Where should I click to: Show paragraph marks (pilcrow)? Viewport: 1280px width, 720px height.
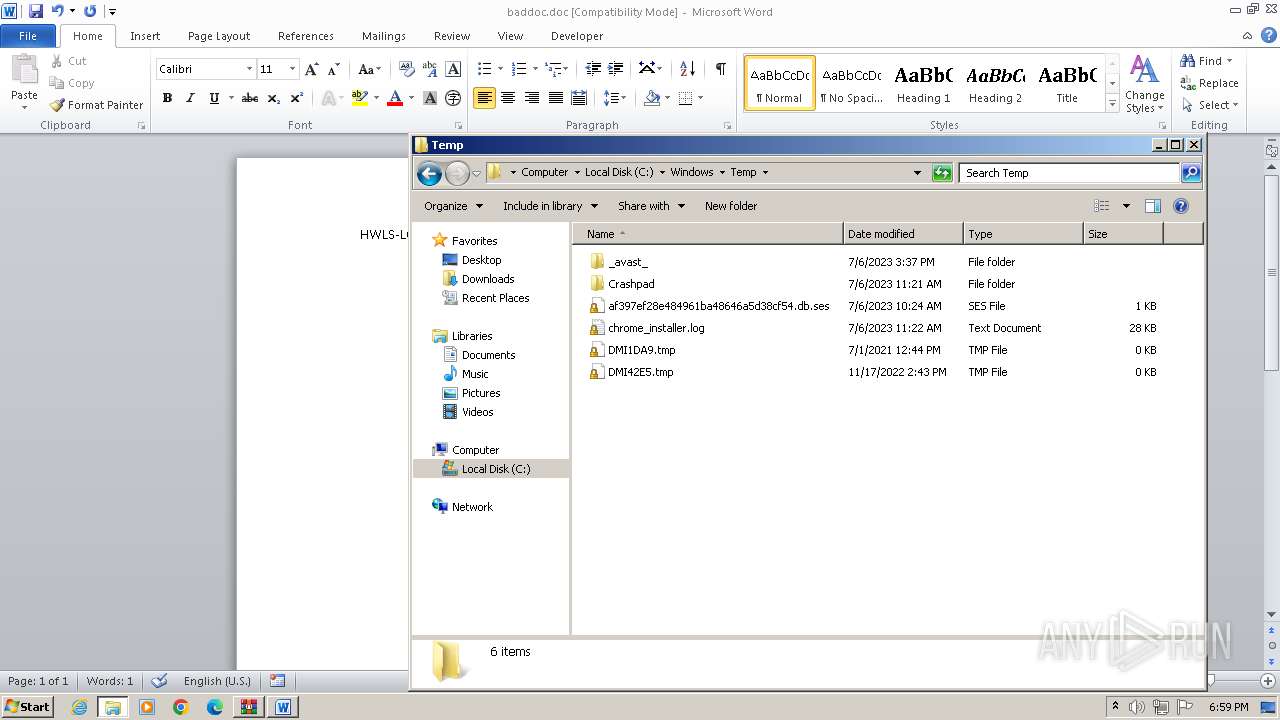(x=720, y=69)
